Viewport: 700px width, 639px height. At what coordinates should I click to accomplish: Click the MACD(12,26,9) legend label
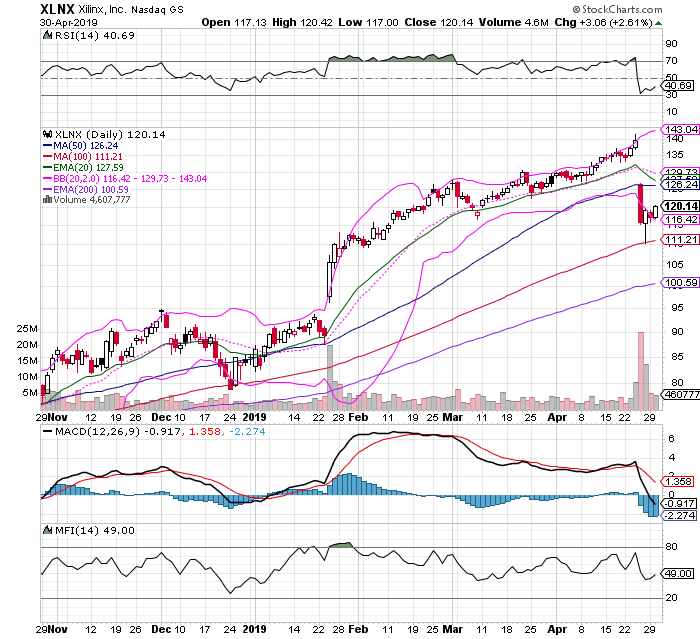97,432
